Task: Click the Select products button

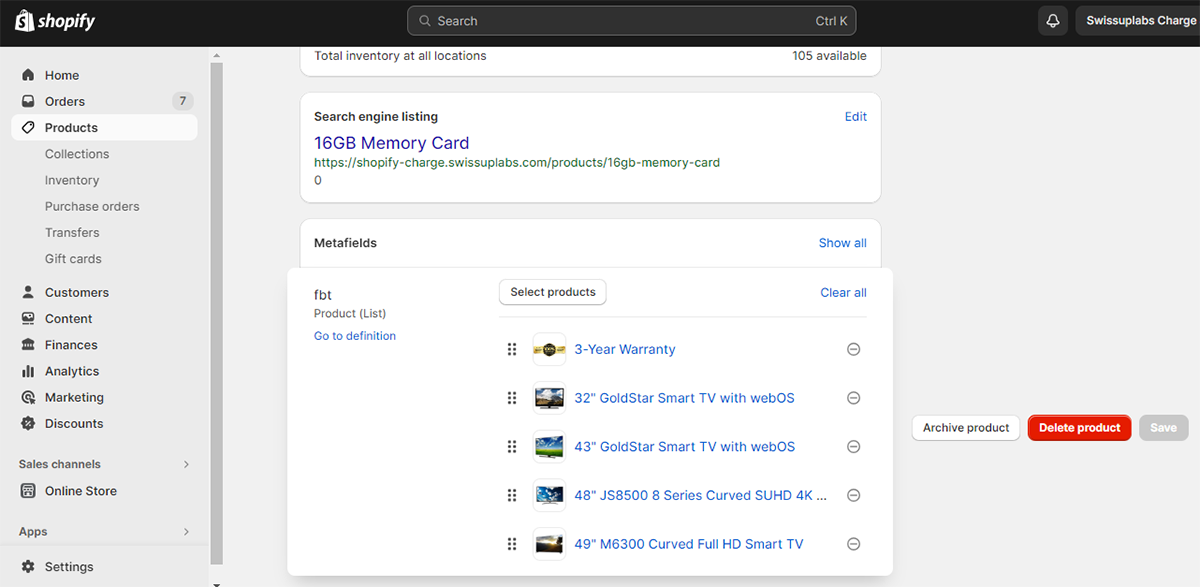Action: (553, 292)
